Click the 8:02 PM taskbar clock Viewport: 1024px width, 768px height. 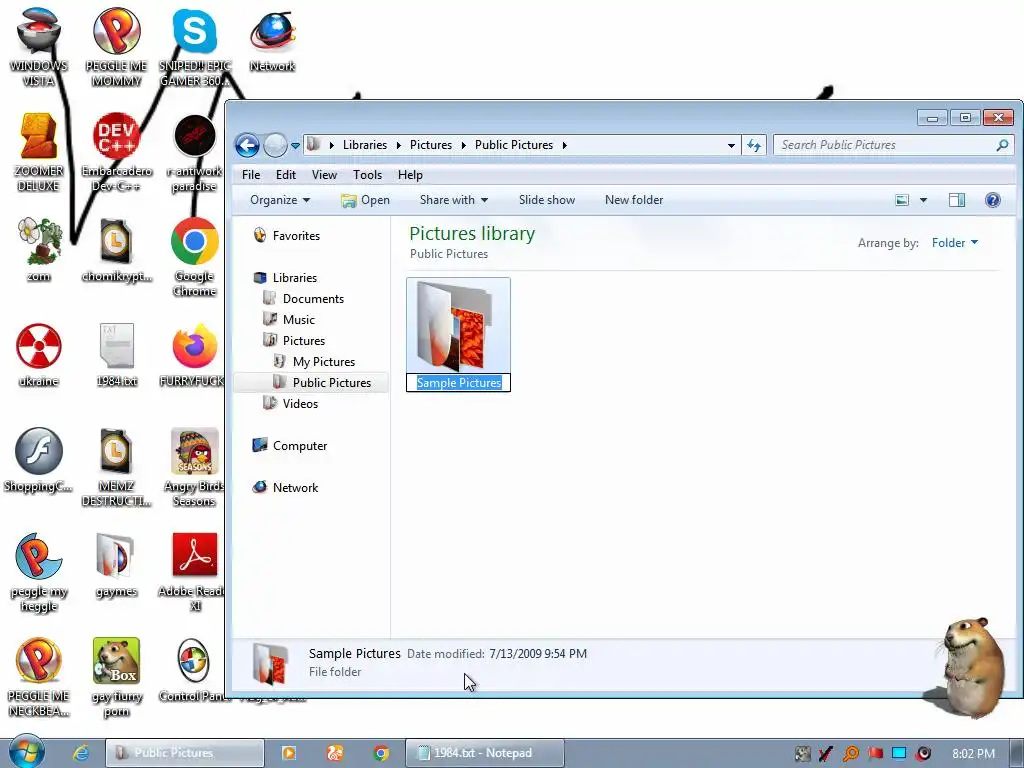coord(974,754)
